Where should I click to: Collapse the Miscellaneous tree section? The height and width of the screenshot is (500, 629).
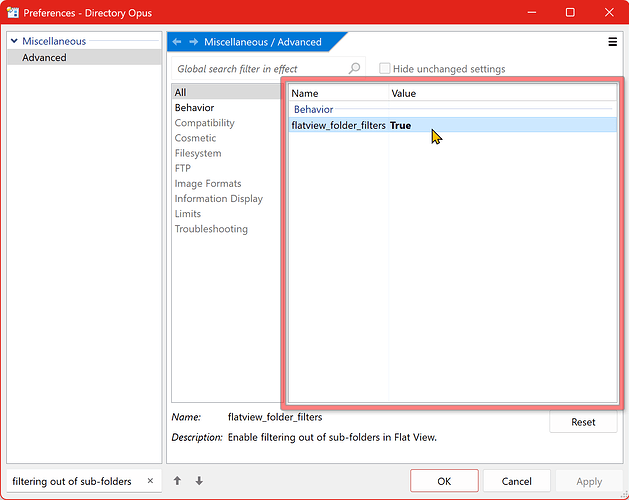14,41
